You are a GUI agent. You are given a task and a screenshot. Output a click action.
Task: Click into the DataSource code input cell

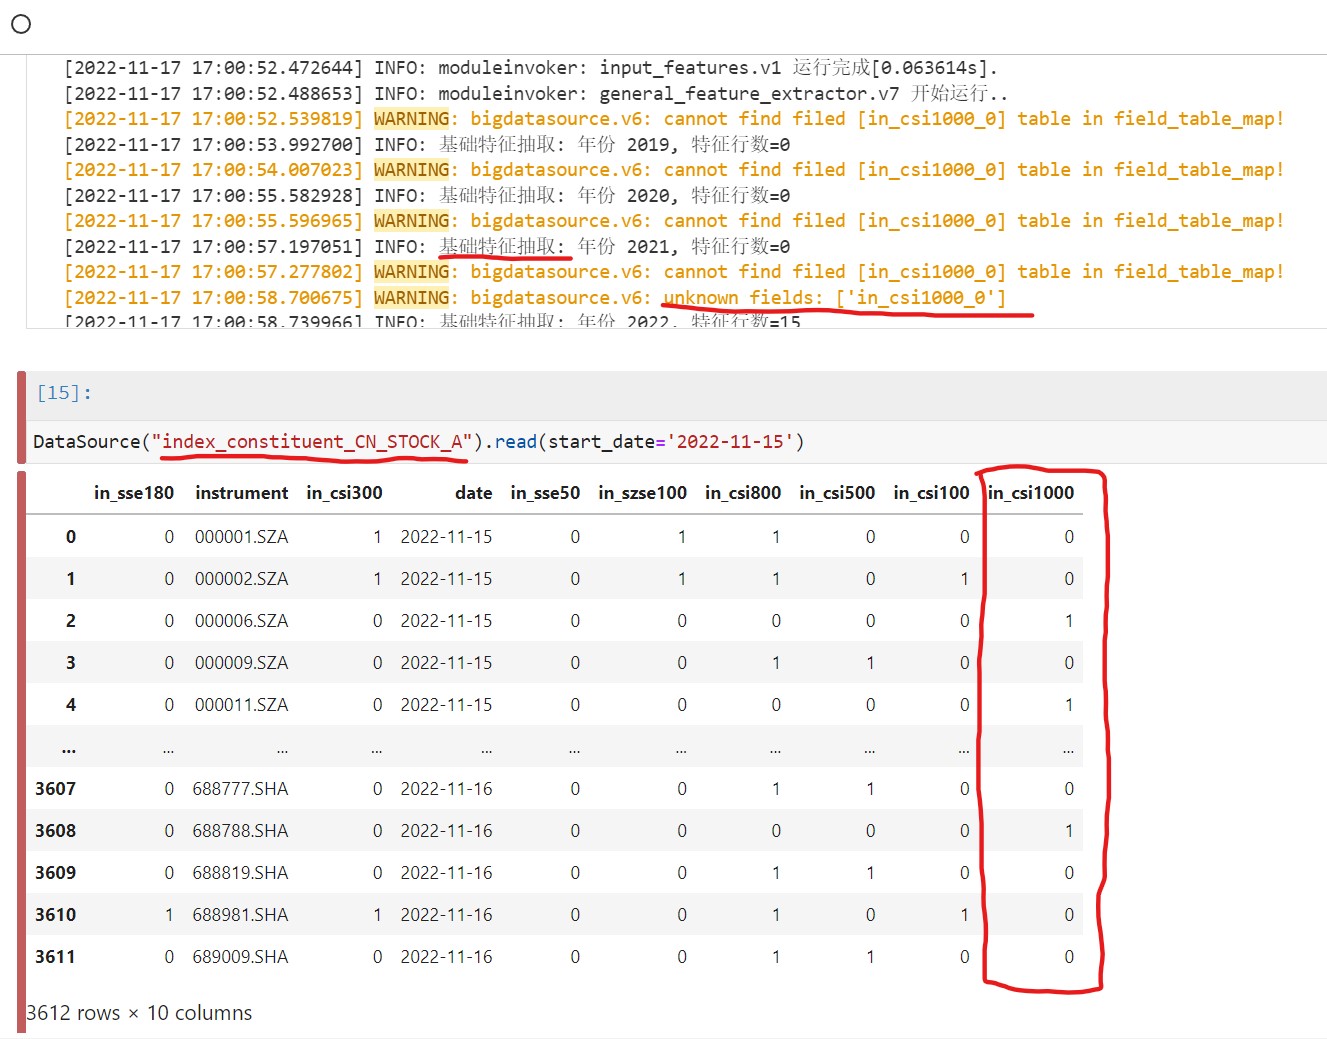pos(676,441)
